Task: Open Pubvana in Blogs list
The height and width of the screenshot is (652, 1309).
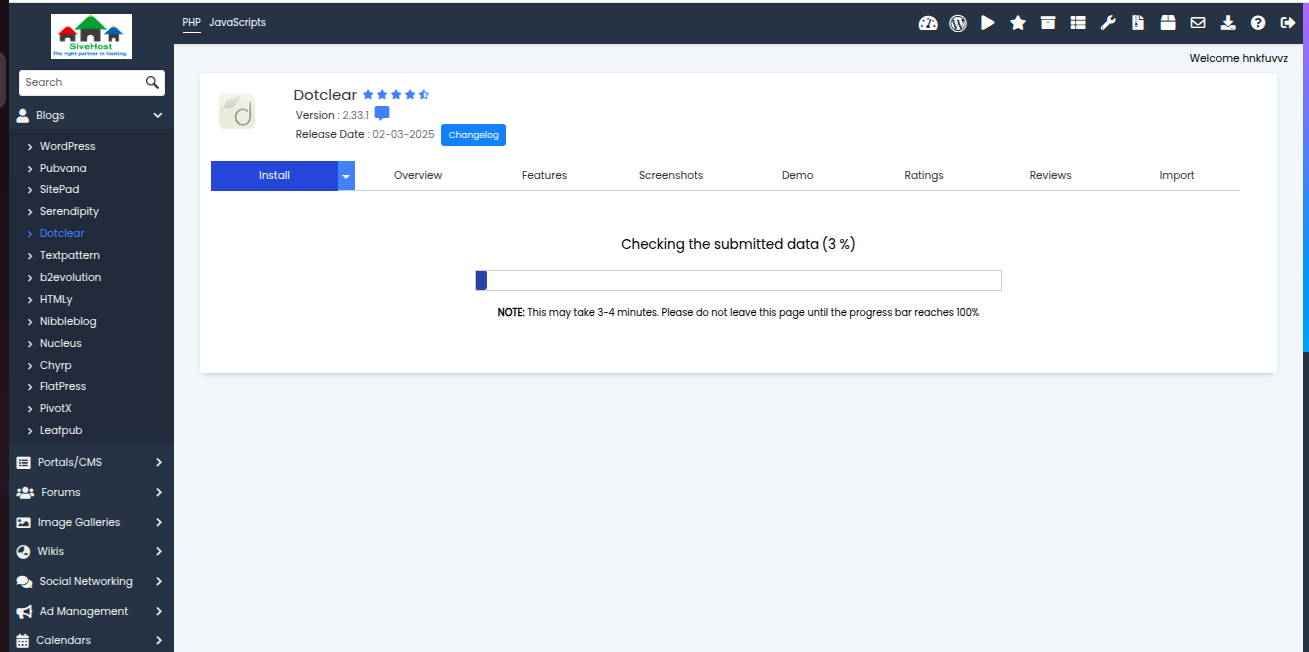Action: point(63,168)
